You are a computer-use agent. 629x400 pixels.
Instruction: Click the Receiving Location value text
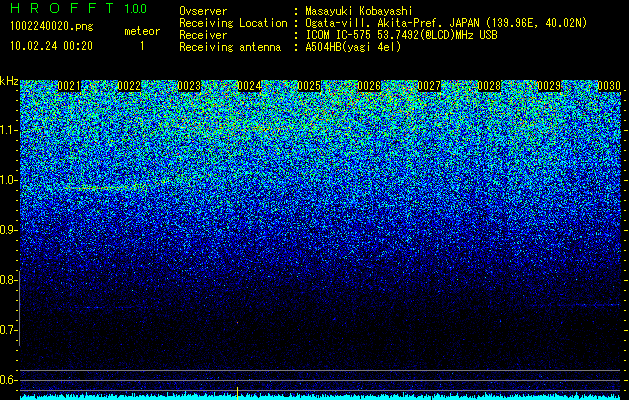pyautogui.click(x=446, y=23)
